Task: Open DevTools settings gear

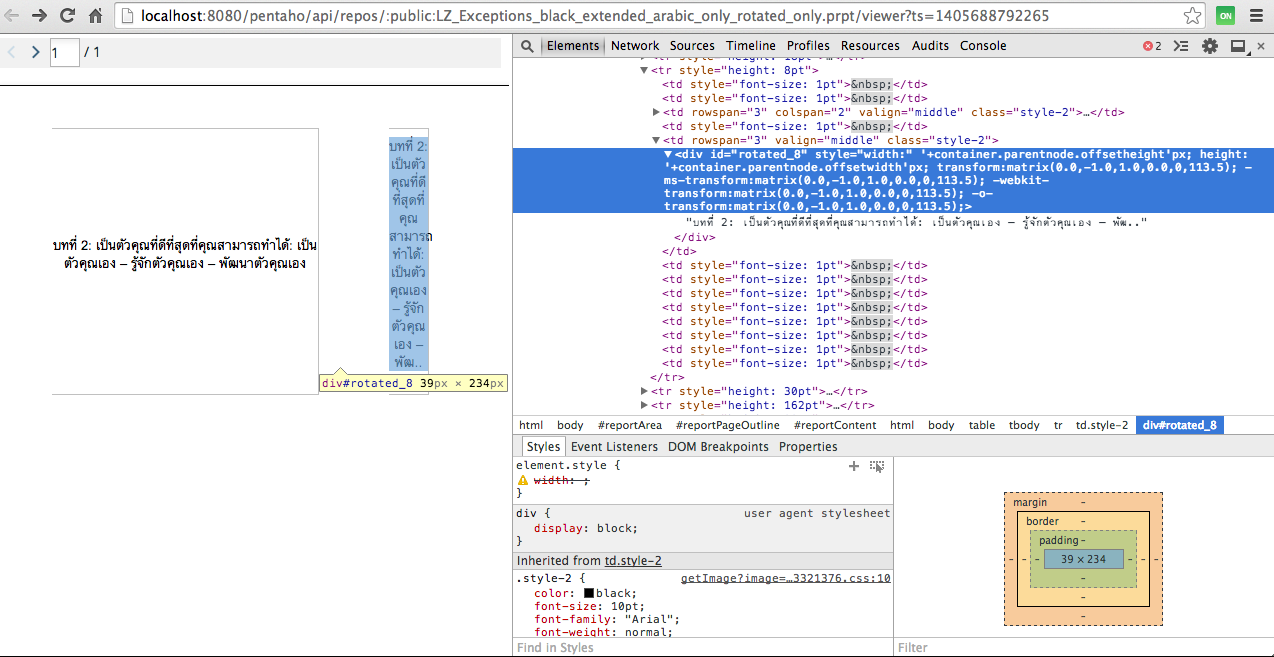Action: [1210, 46]
